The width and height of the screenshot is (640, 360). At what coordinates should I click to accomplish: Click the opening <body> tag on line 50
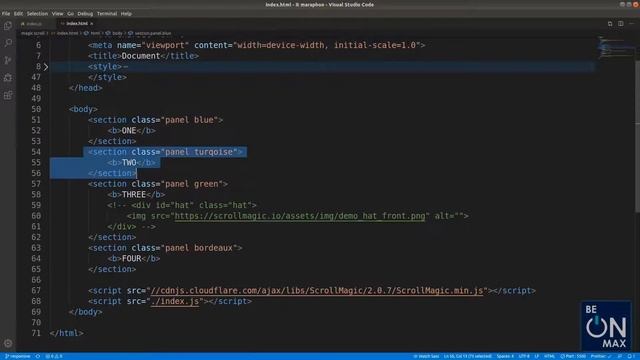click(83, 109)
